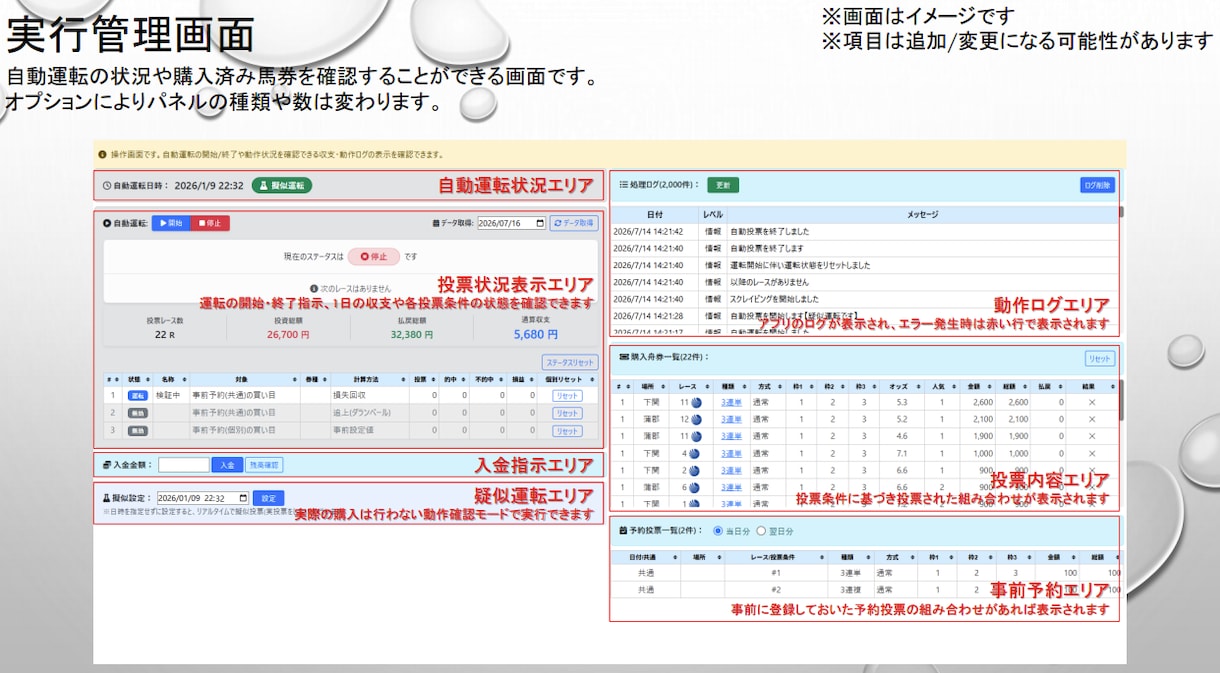
Task: Click the red 停止 stop button
Action: 210,223
